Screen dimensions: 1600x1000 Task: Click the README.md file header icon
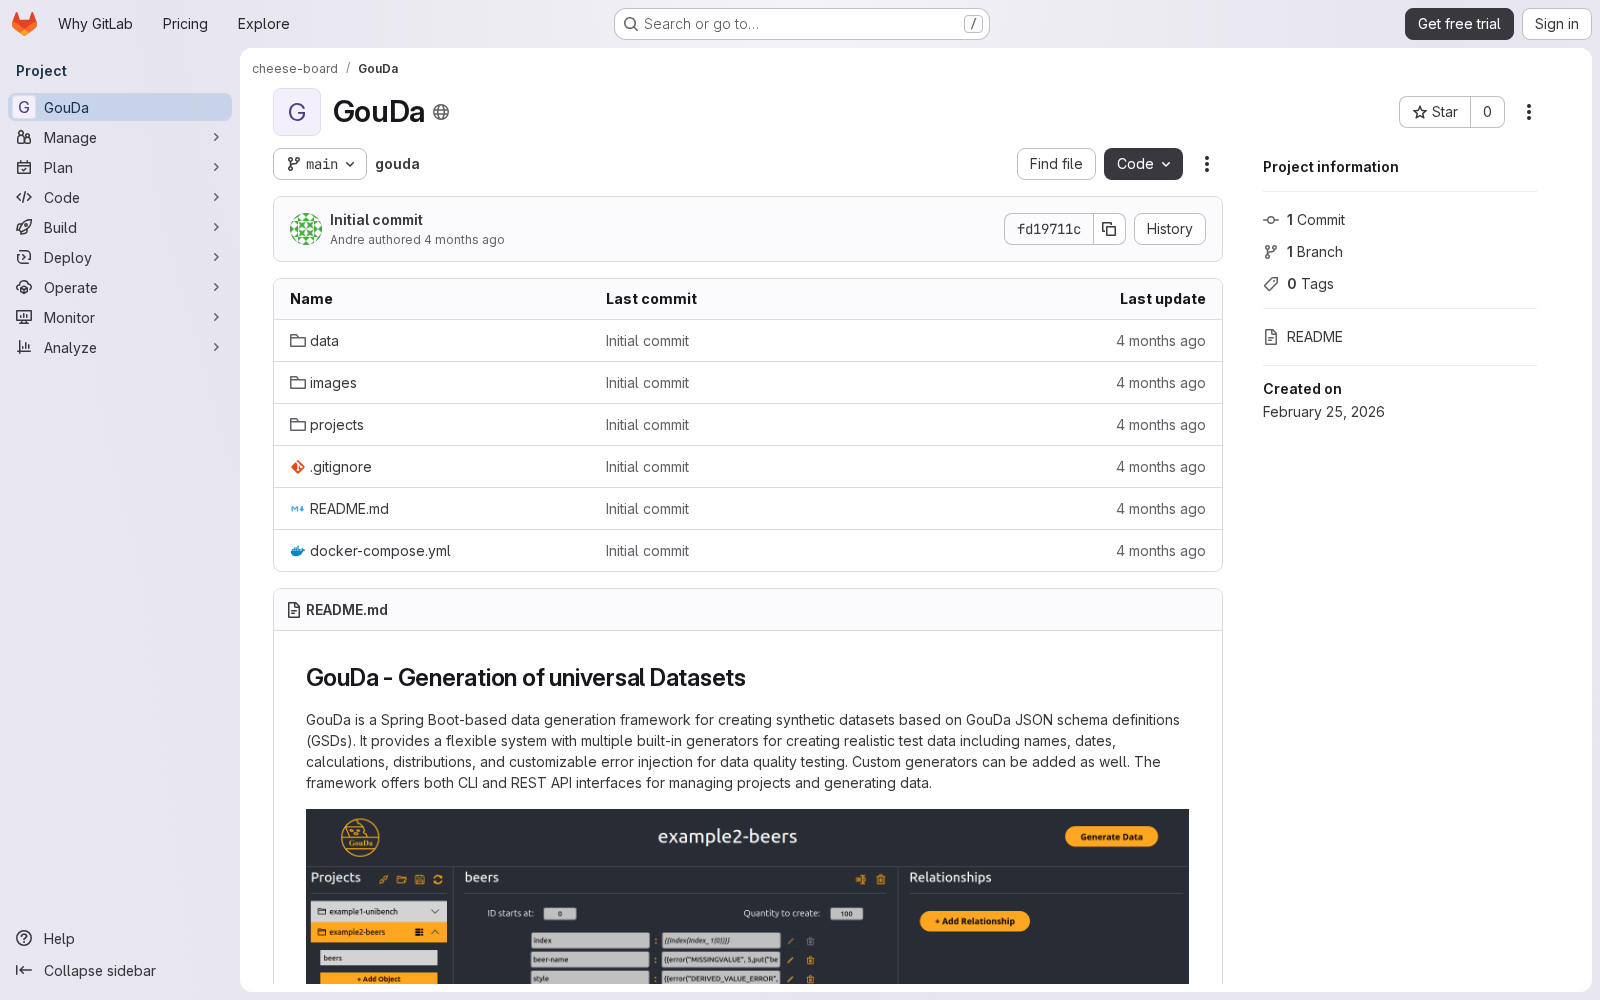294,610
